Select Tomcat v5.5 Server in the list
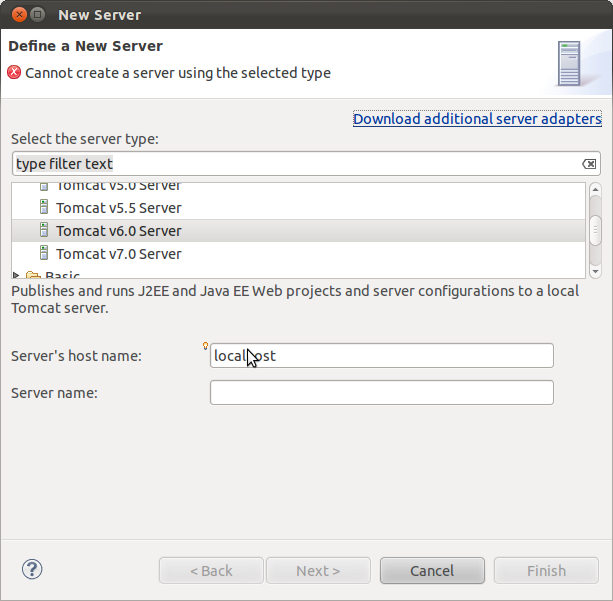The width and height of the screenshot is (613, 601). click(x=299, y=208)
